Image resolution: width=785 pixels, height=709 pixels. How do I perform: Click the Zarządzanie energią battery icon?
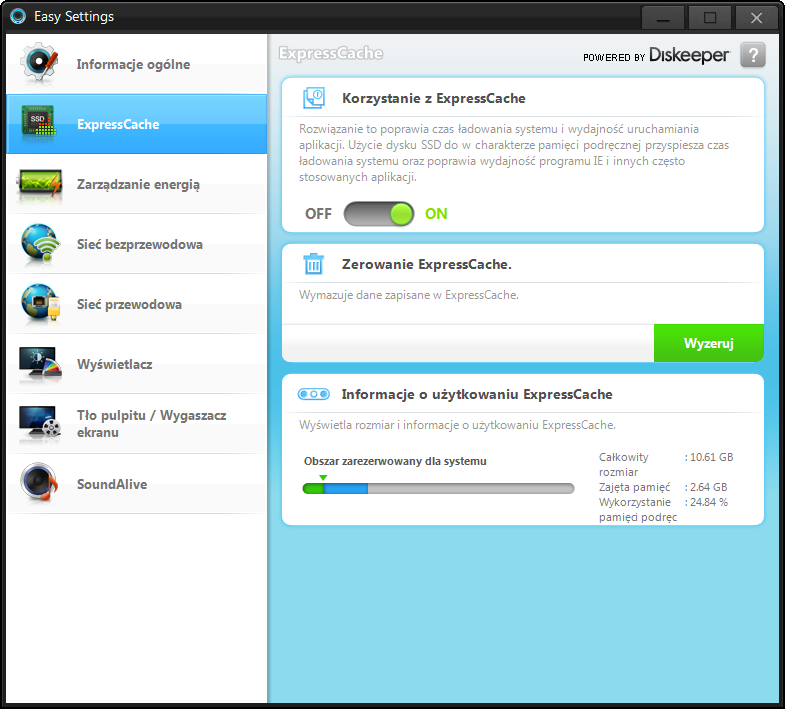click(x=40, y=184)
